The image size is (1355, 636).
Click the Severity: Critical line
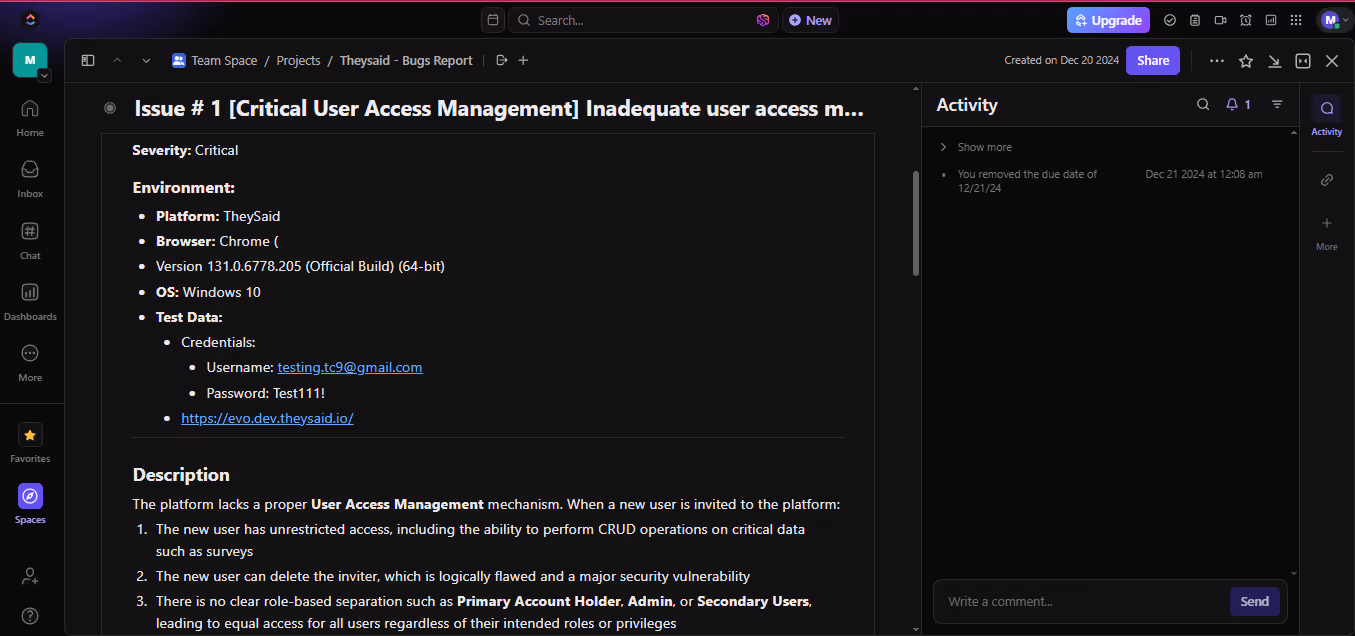point(185,150)
